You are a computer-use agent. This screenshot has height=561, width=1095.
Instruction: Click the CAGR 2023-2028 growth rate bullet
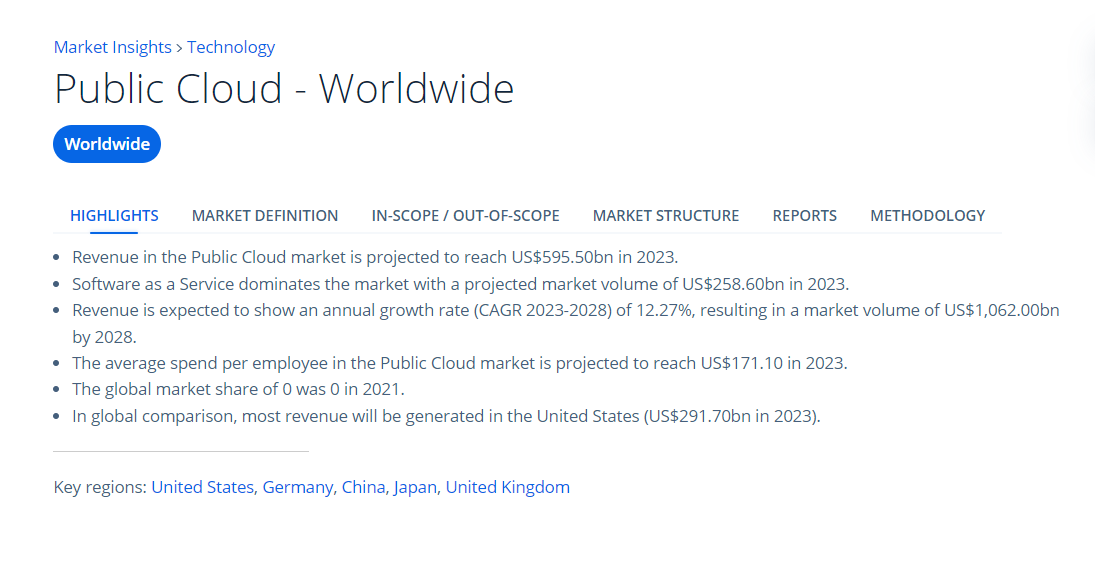click(566, 323)
